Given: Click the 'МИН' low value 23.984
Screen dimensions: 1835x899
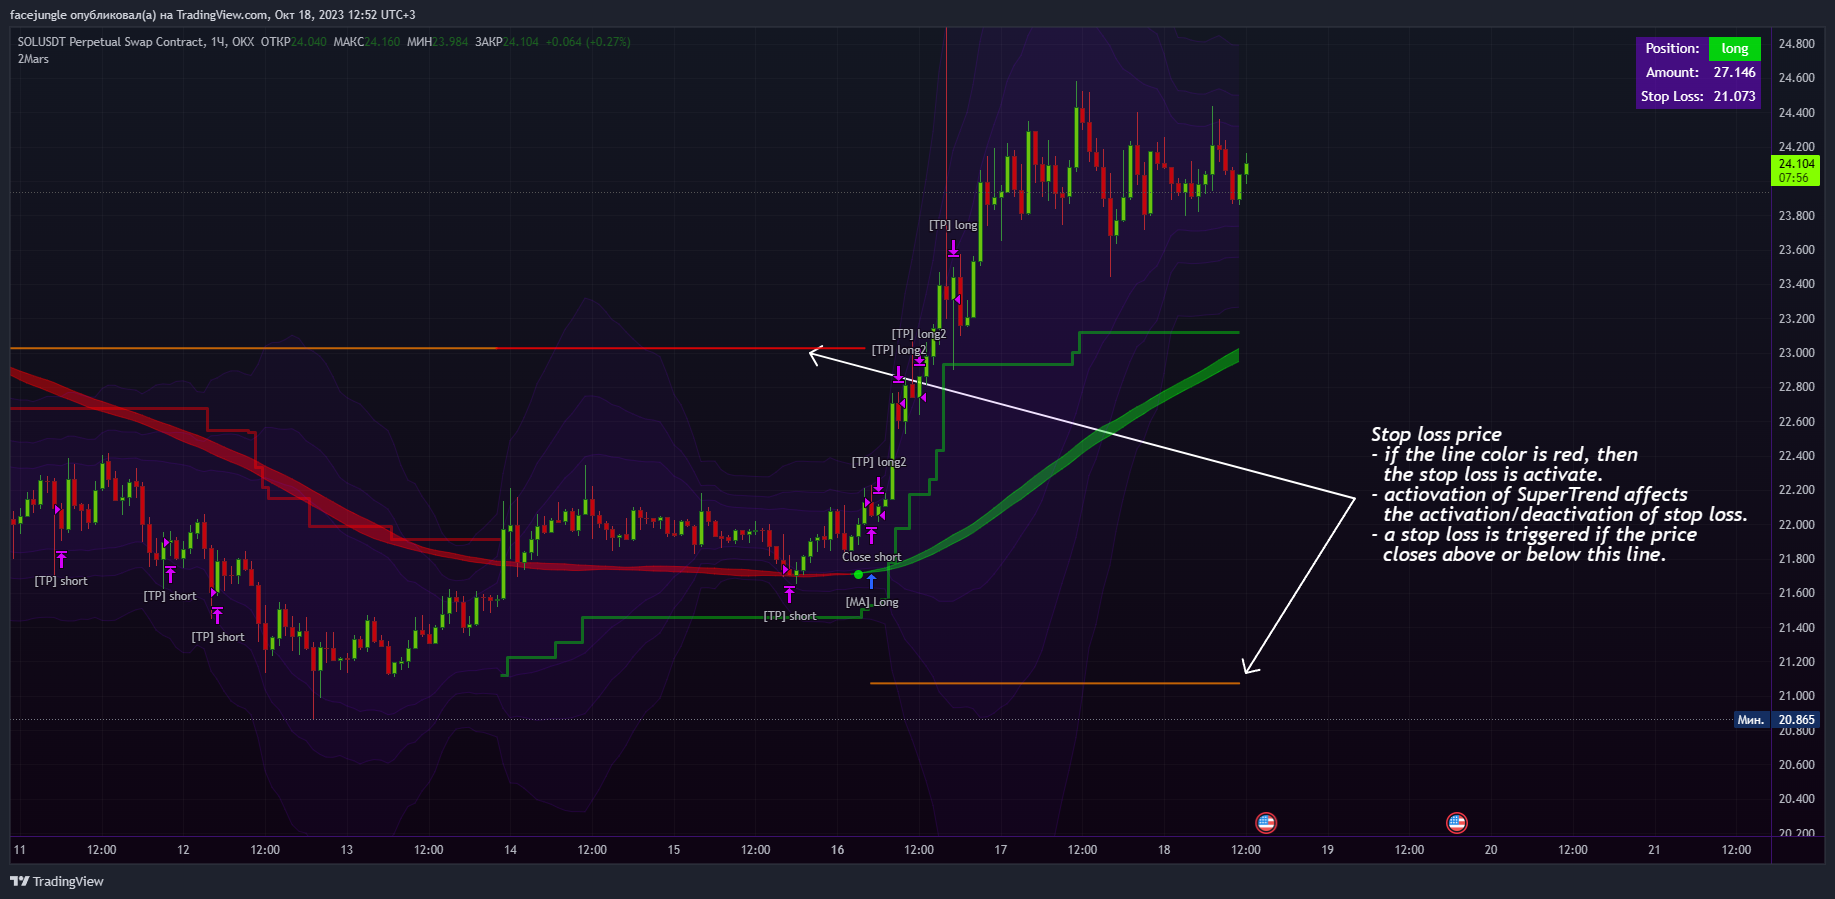Looking at the screenshot, I should (x=450, y=42).
